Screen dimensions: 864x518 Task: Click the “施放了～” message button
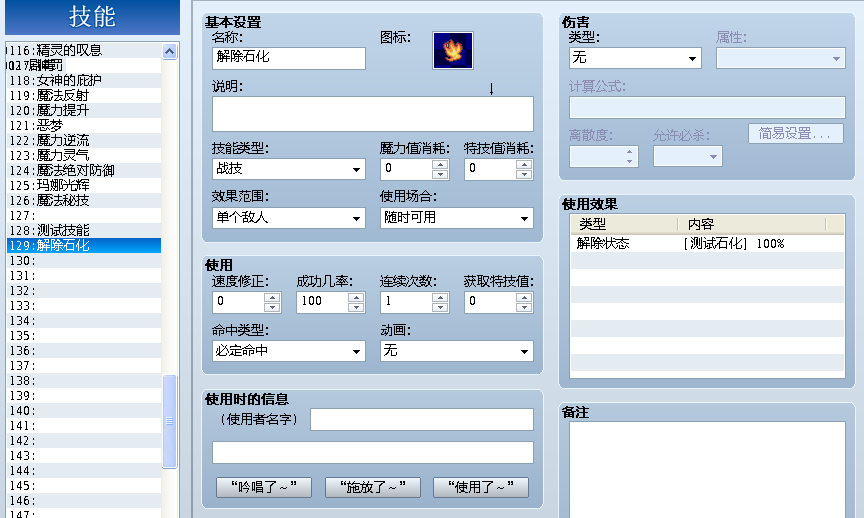click(372, 487)
